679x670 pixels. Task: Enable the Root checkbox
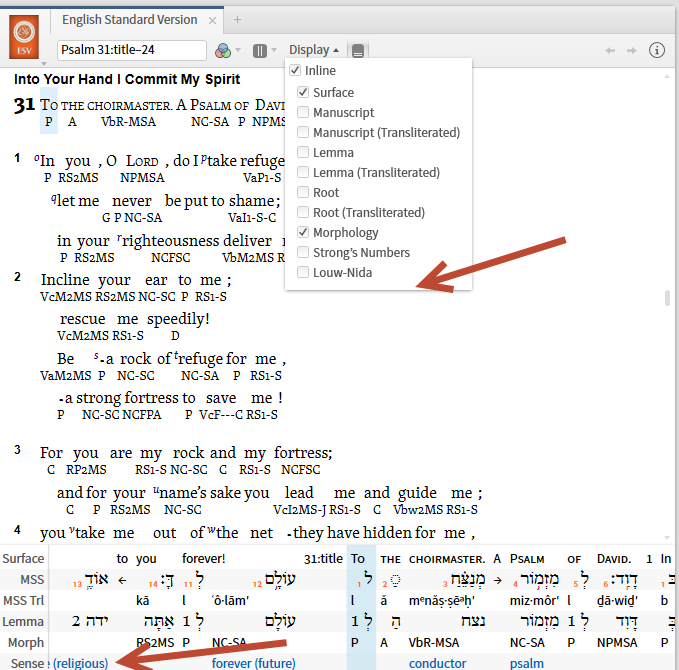303,192
